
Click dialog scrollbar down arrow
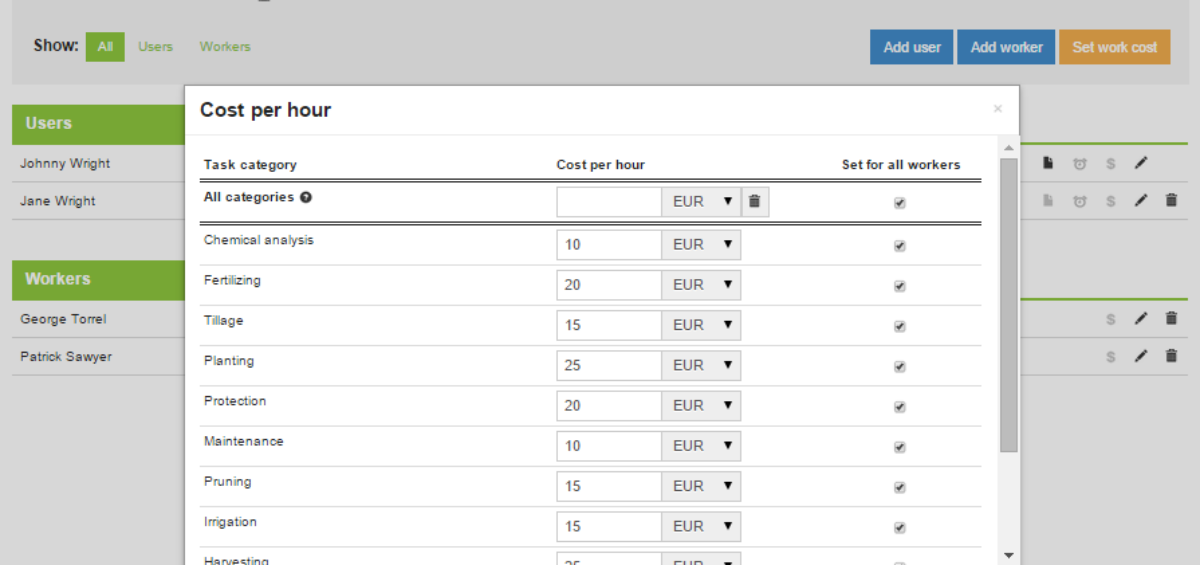tap(1008, 555)
